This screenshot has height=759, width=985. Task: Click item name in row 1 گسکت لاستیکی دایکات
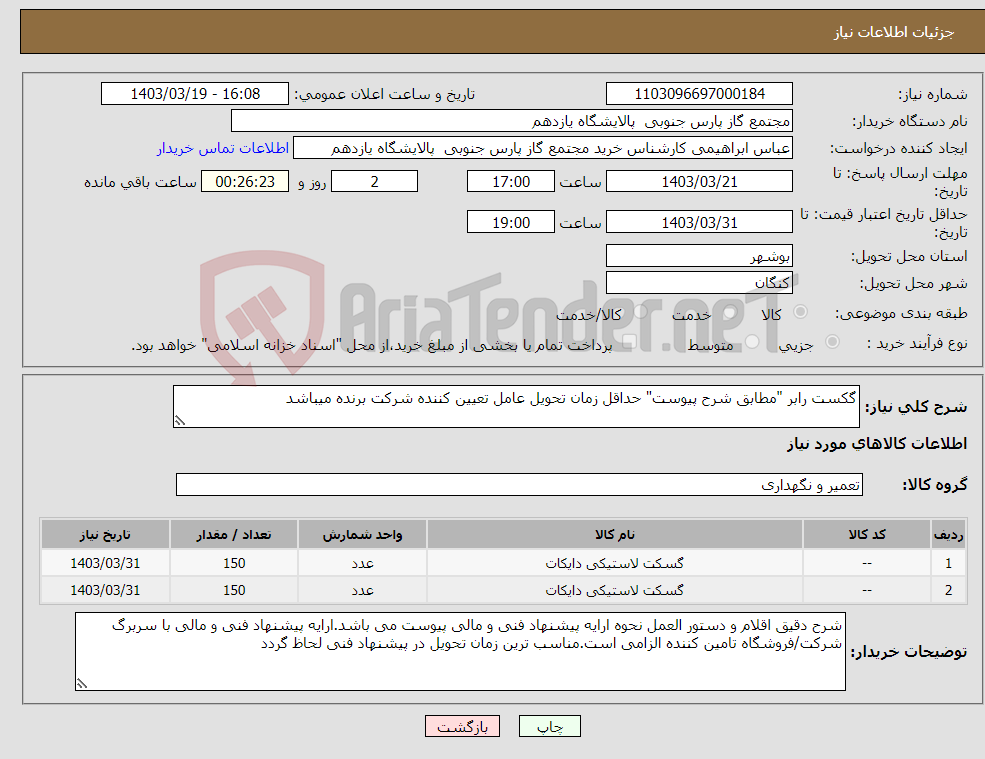[x=614, y=564]
